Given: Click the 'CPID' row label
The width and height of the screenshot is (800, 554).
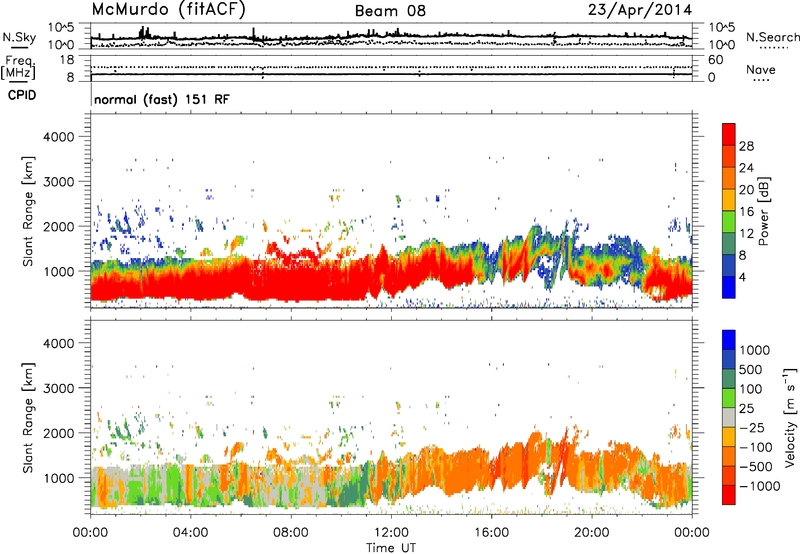Looking at the screenshot, I should point(22,95).
